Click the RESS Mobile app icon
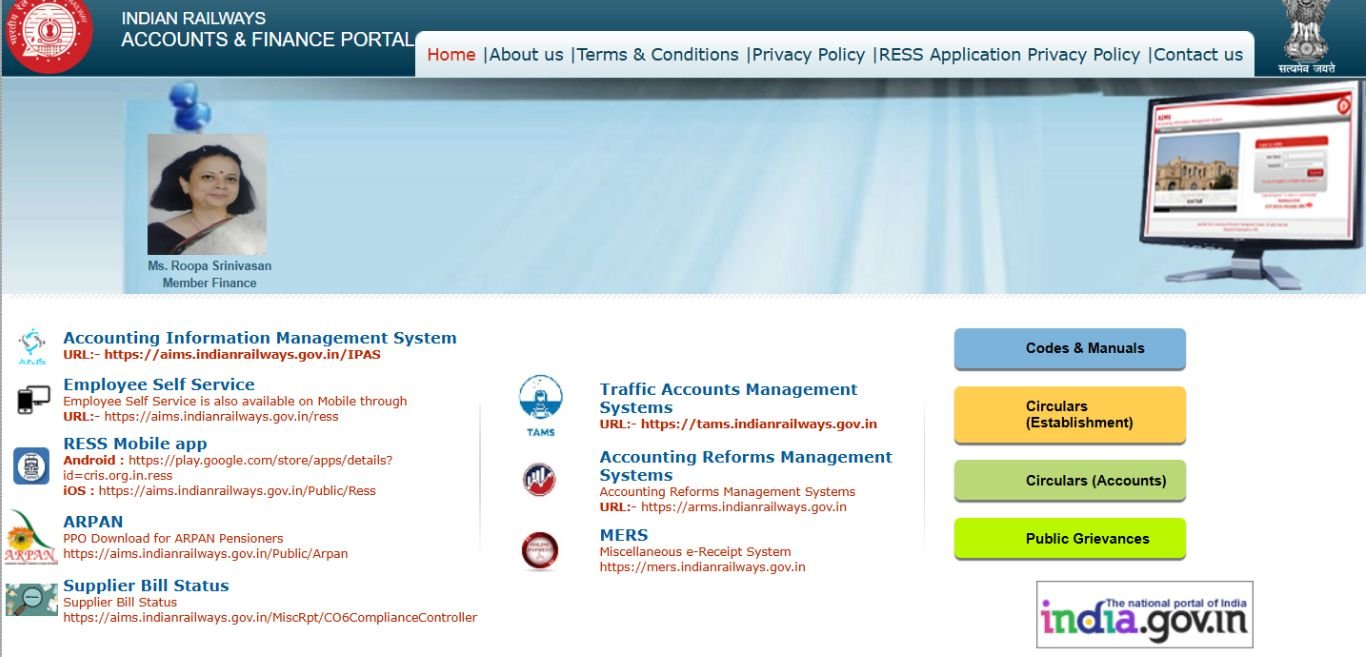Screen dimensions: 1366x657 [x=31, y=466]
